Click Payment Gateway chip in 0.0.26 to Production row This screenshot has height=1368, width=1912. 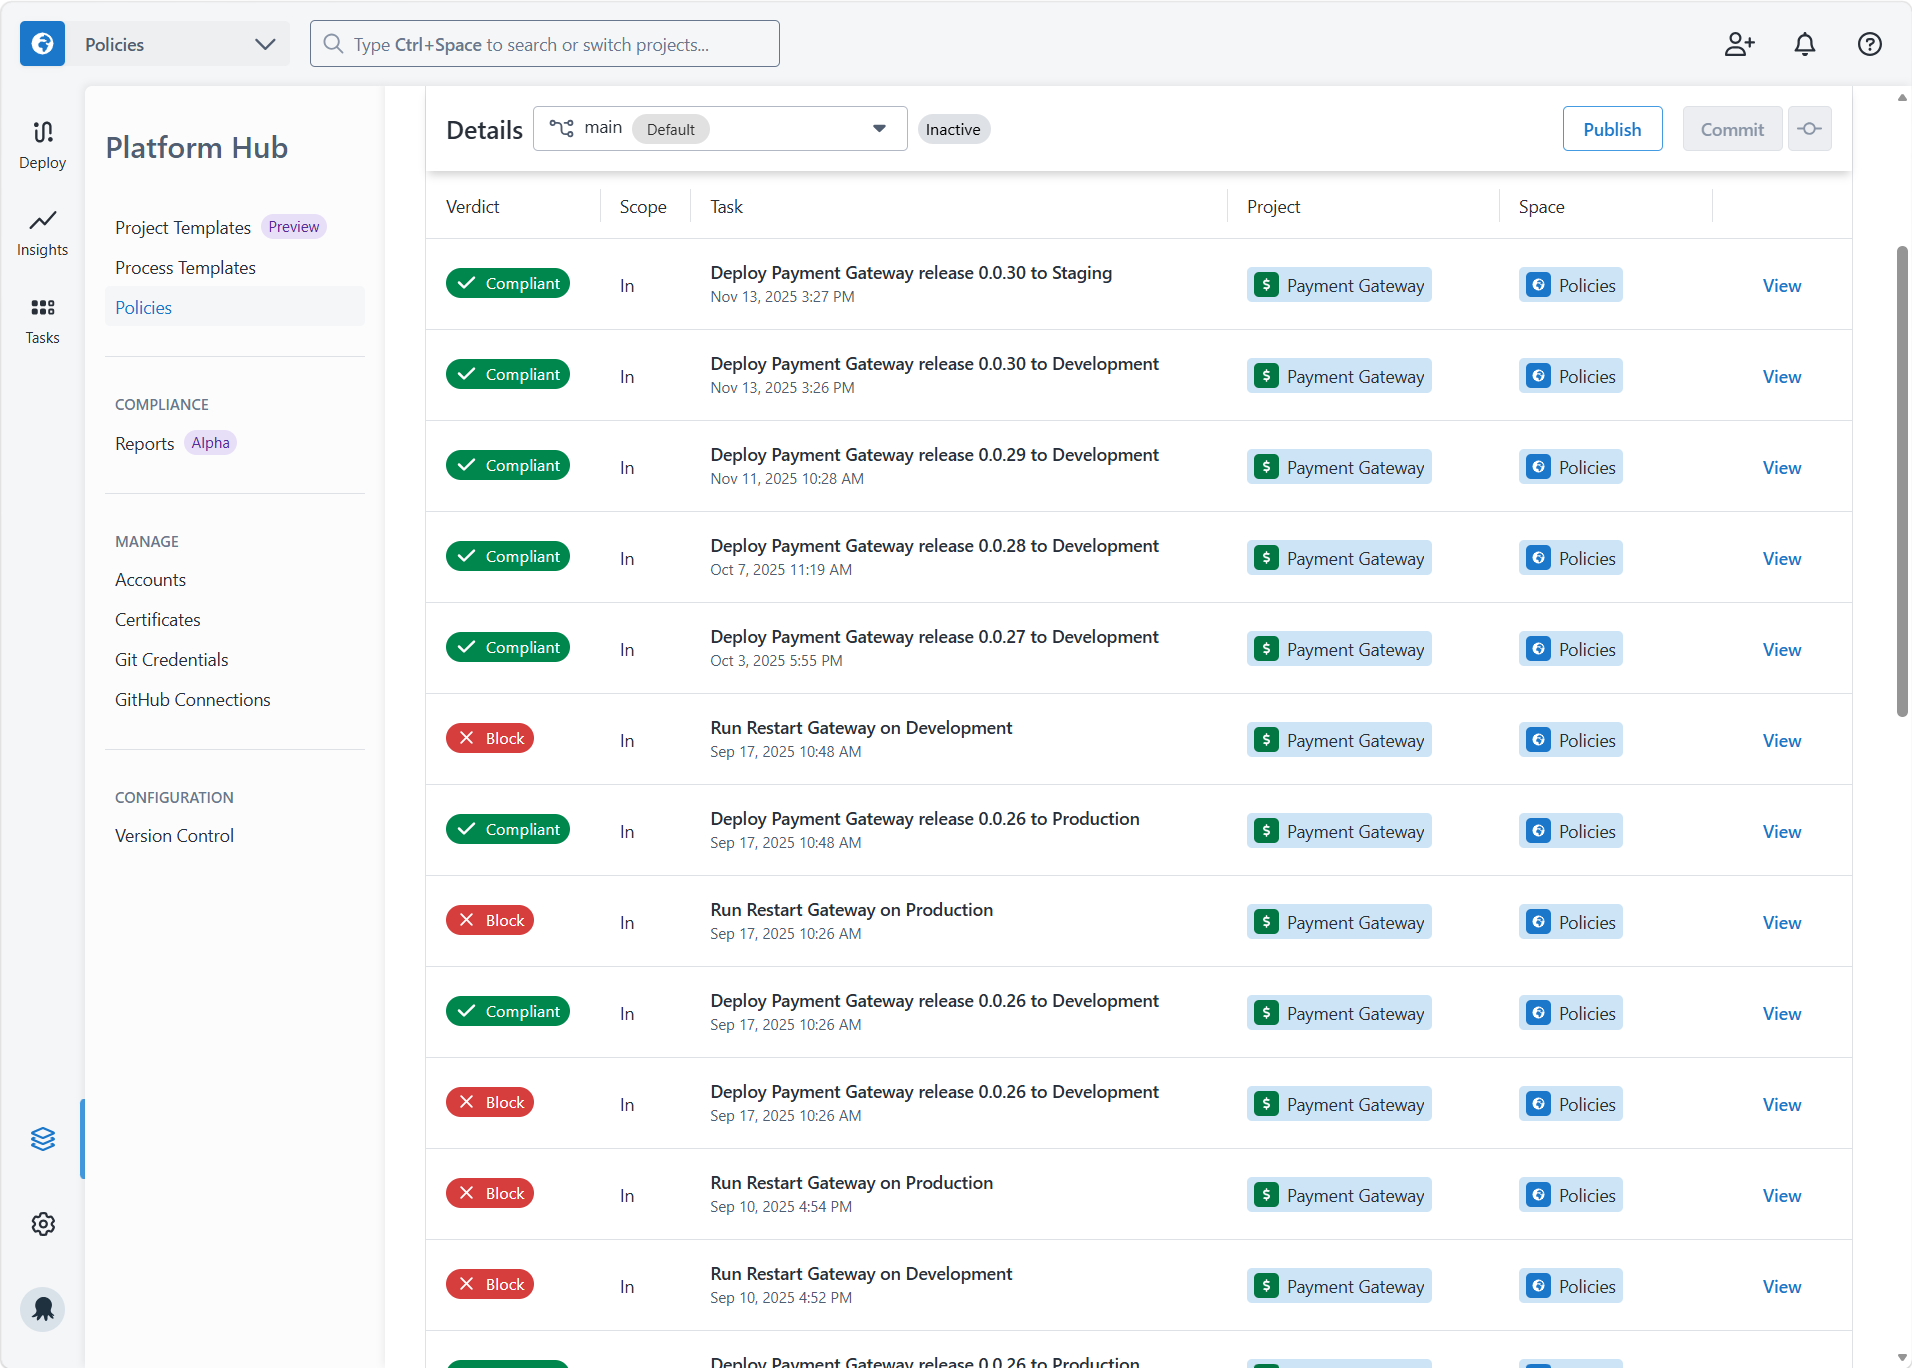(x=1339, y=831)
